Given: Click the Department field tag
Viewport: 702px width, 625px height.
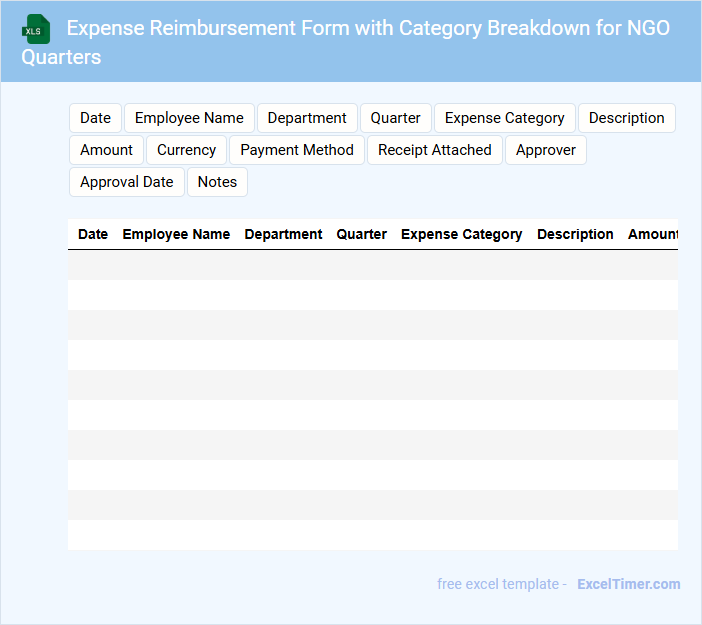Looking at the screenshot, I should point(307,118).
